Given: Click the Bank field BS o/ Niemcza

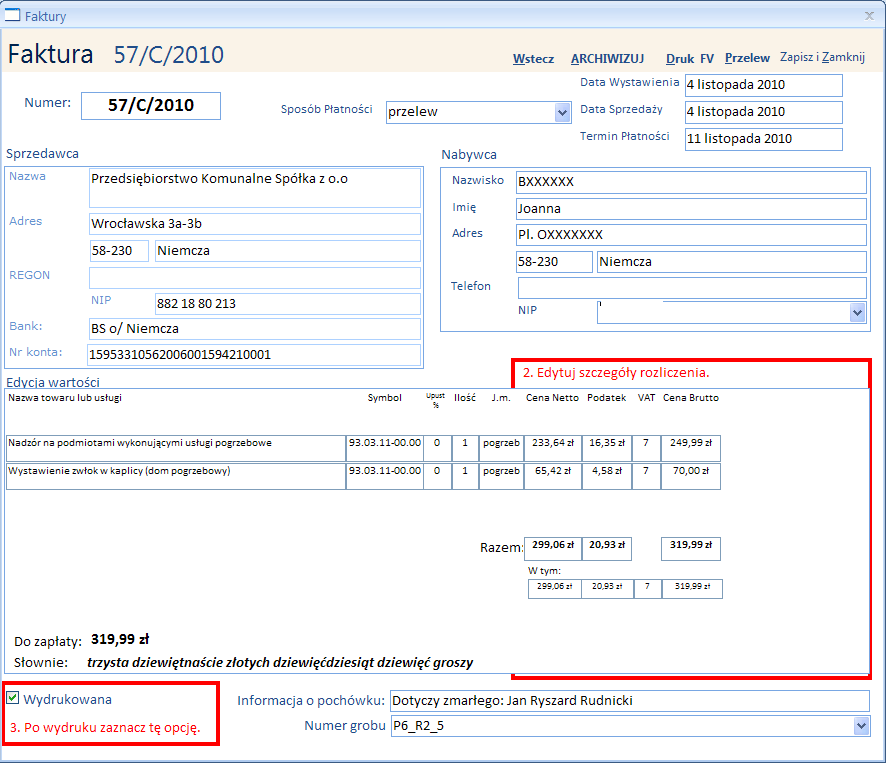Looking at the screenshot, I should [255, 329].
